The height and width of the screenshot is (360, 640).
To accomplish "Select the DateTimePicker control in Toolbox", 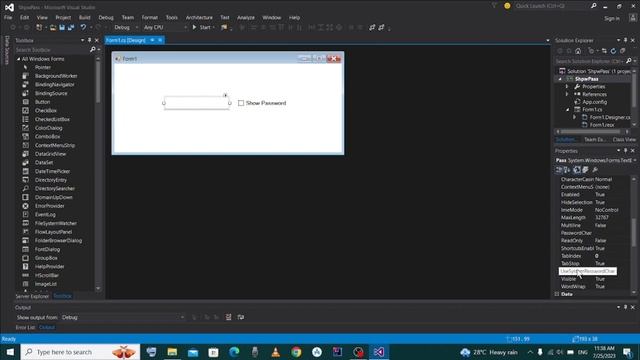I will (52, 171).
